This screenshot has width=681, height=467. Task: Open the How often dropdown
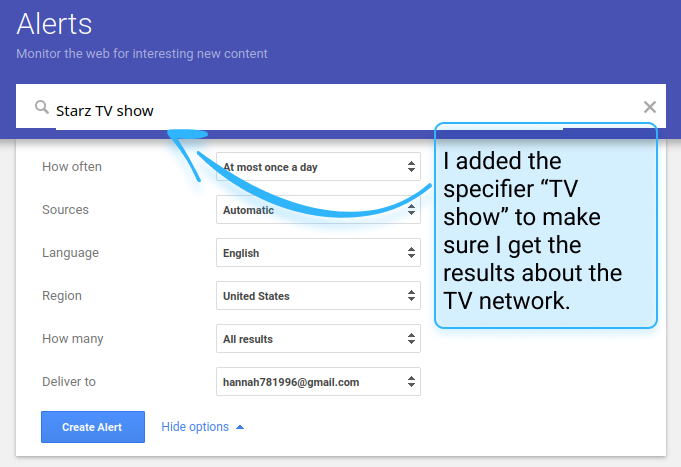(318, 167)
